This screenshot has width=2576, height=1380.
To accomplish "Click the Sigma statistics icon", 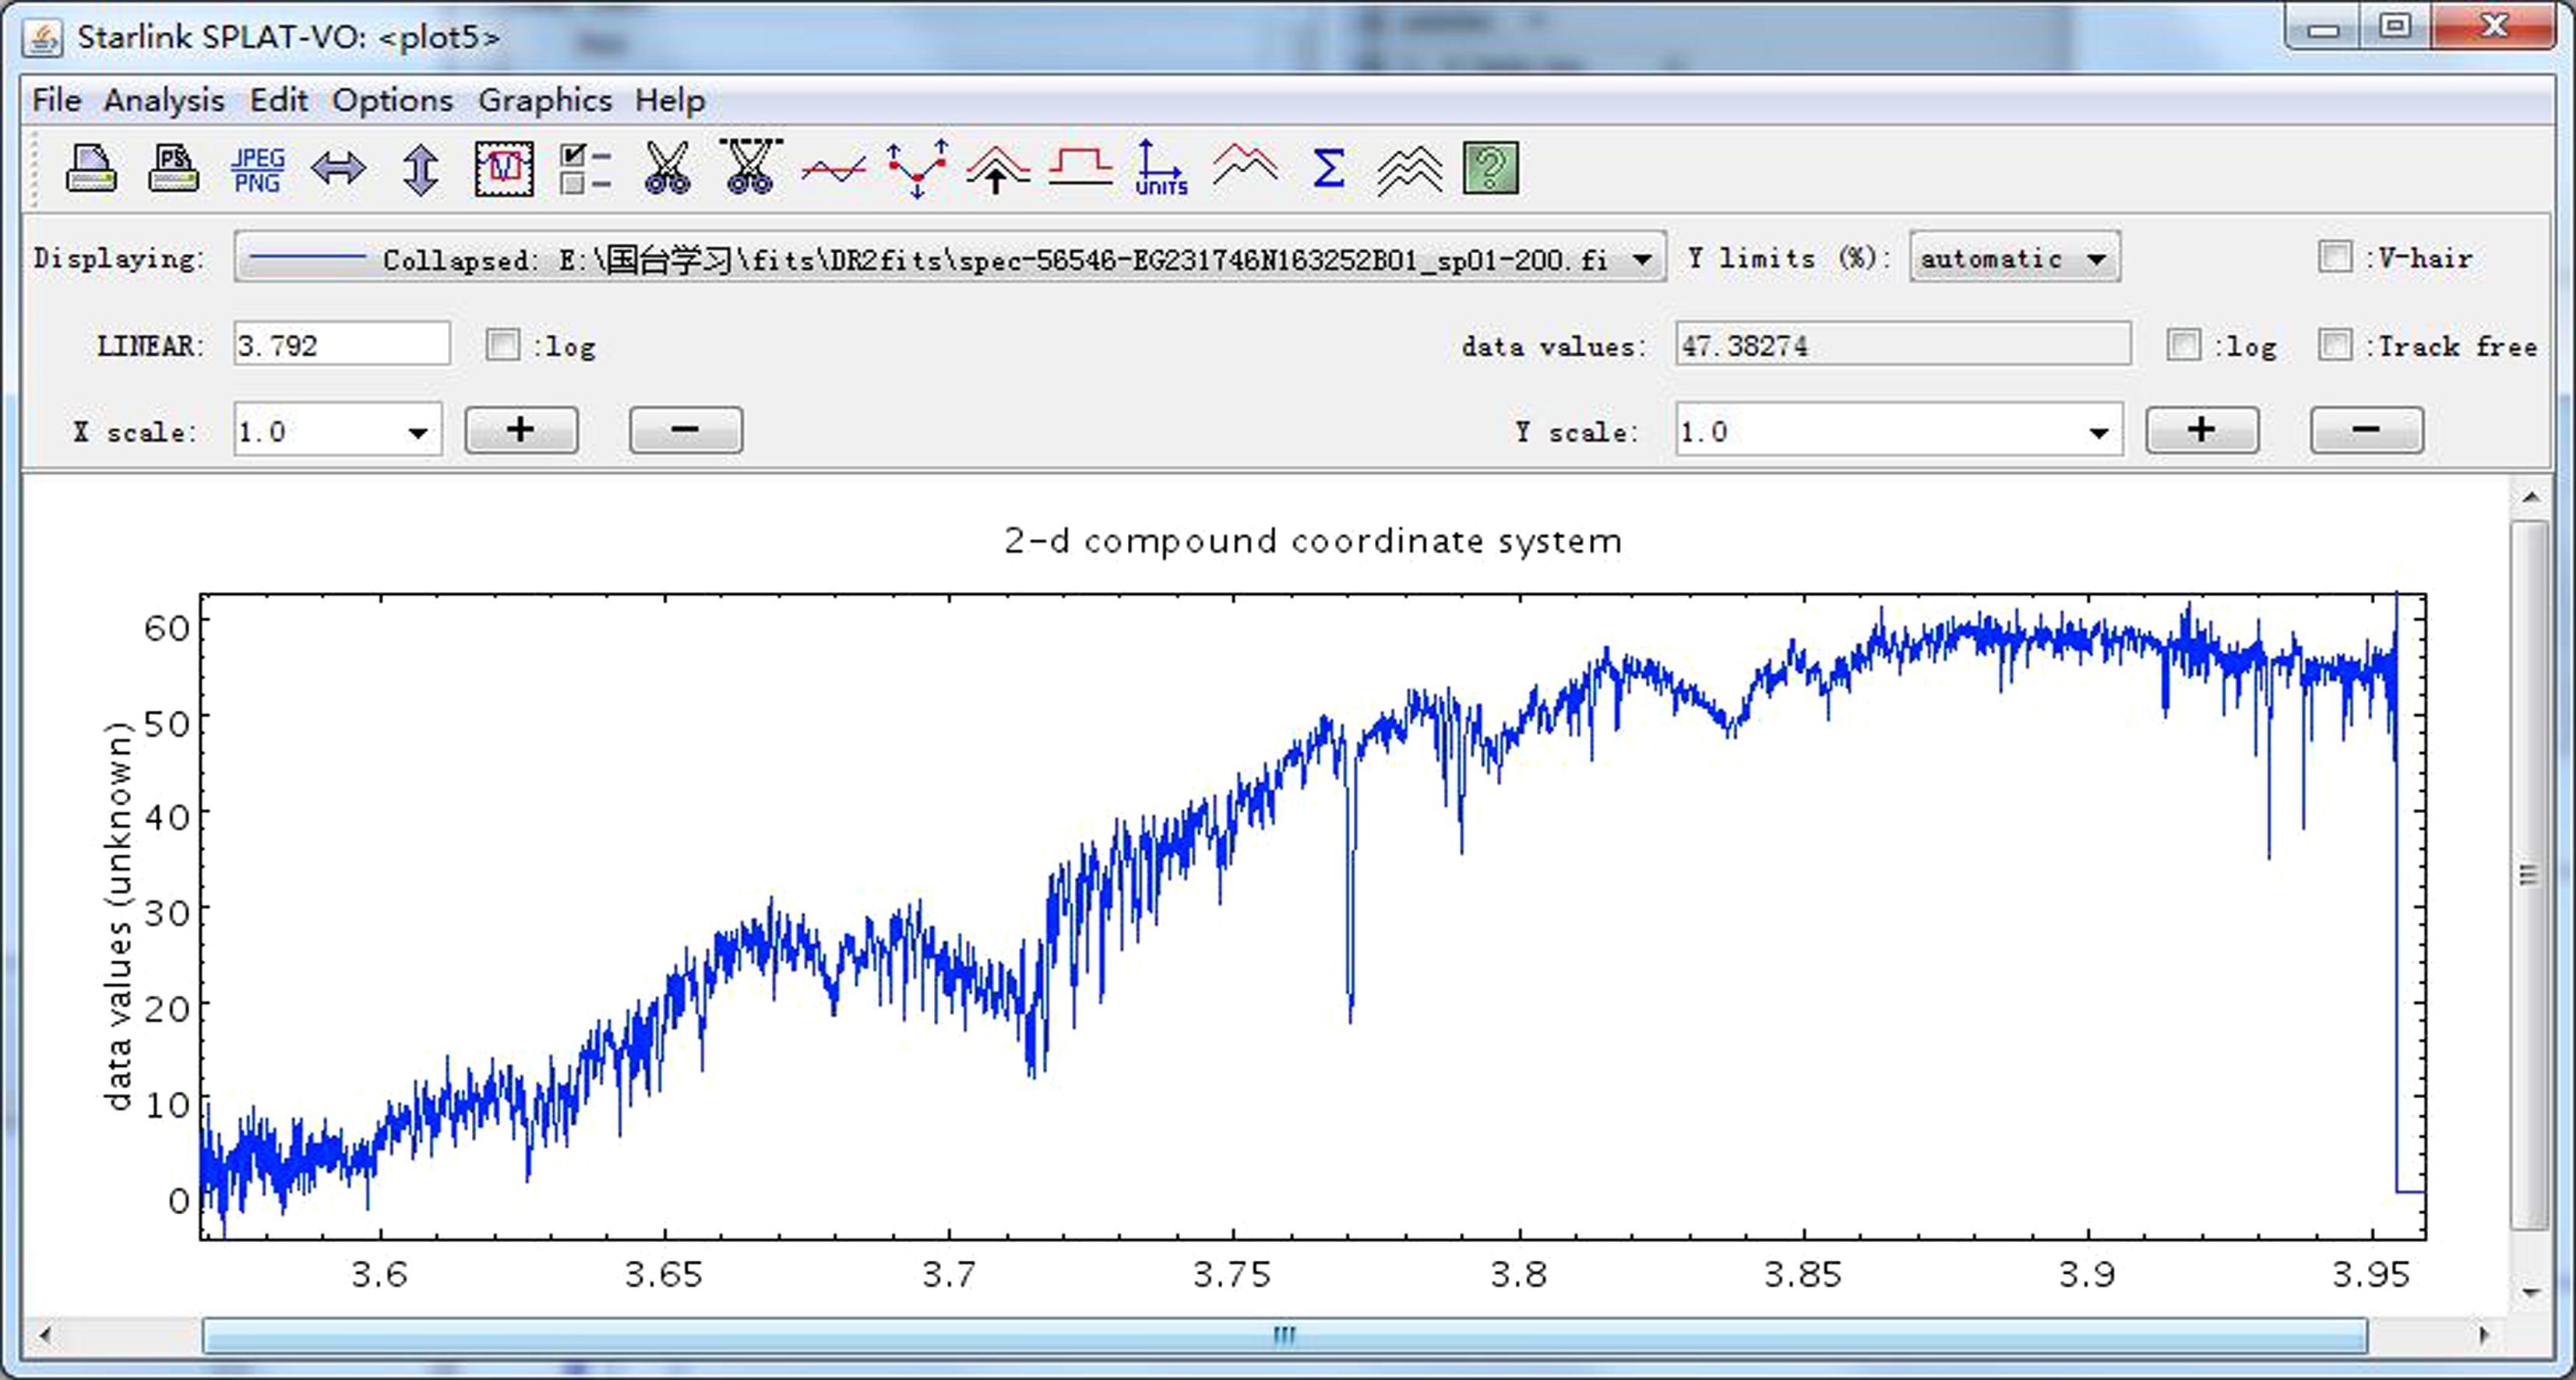I will click(x=1327, y=168).
